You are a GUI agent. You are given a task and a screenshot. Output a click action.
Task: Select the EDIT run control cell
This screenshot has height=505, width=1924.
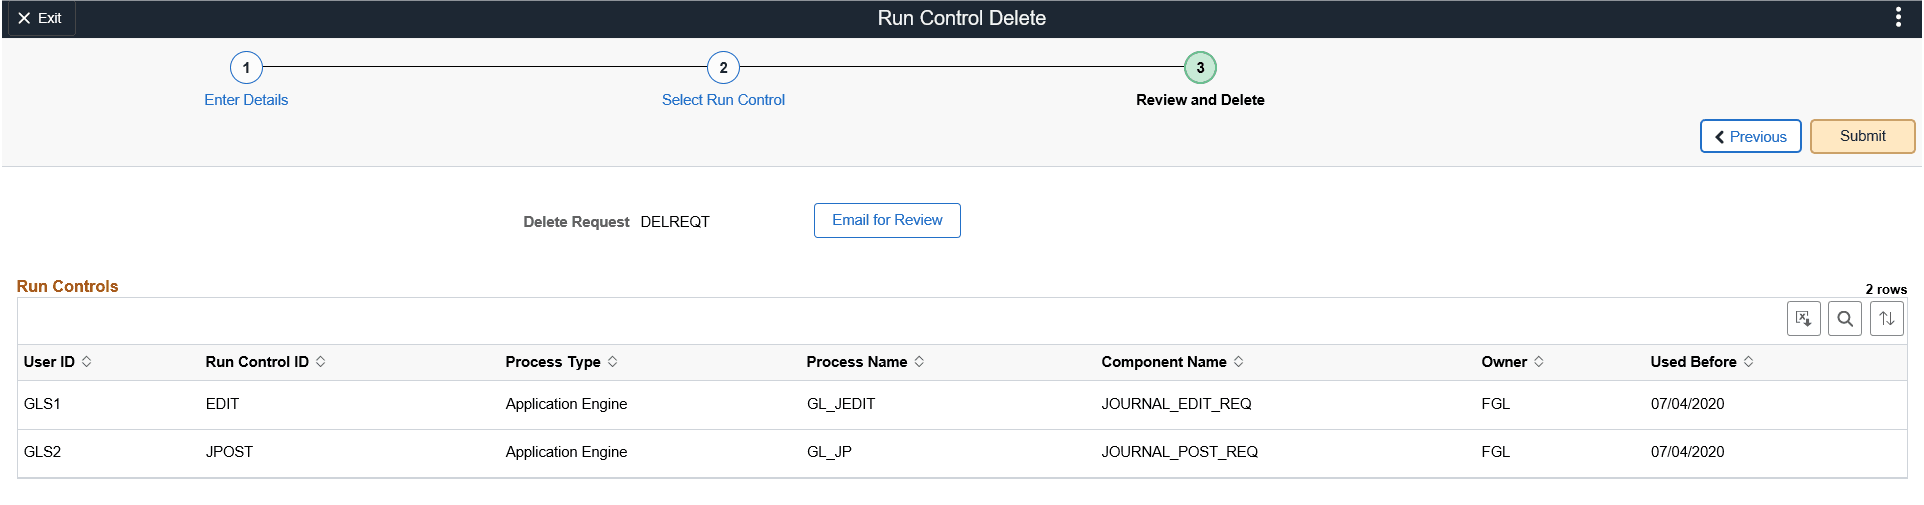(222, 404)
